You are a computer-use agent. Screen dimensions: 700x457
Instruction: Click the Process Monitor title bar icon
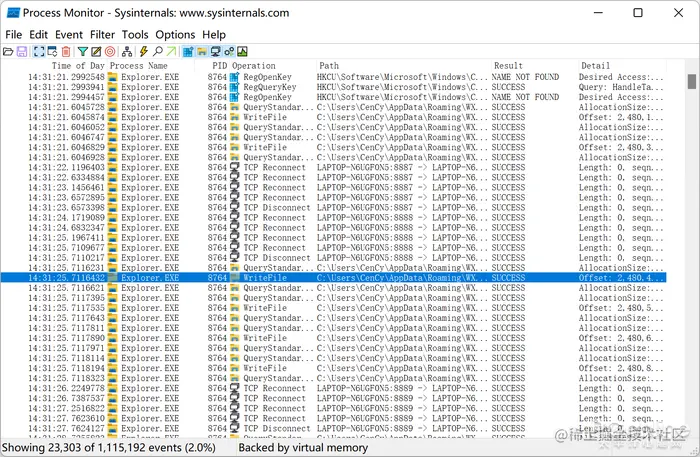tap(13, 13)
